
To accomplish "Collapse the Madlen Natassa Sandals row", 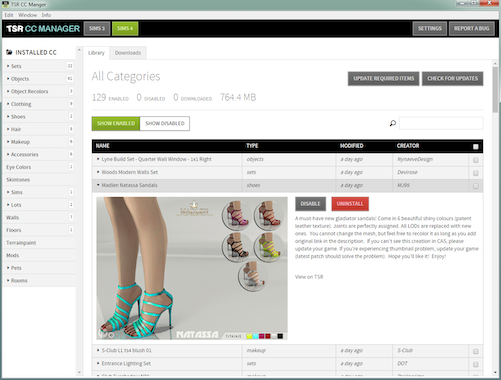I will click(98, 185).
